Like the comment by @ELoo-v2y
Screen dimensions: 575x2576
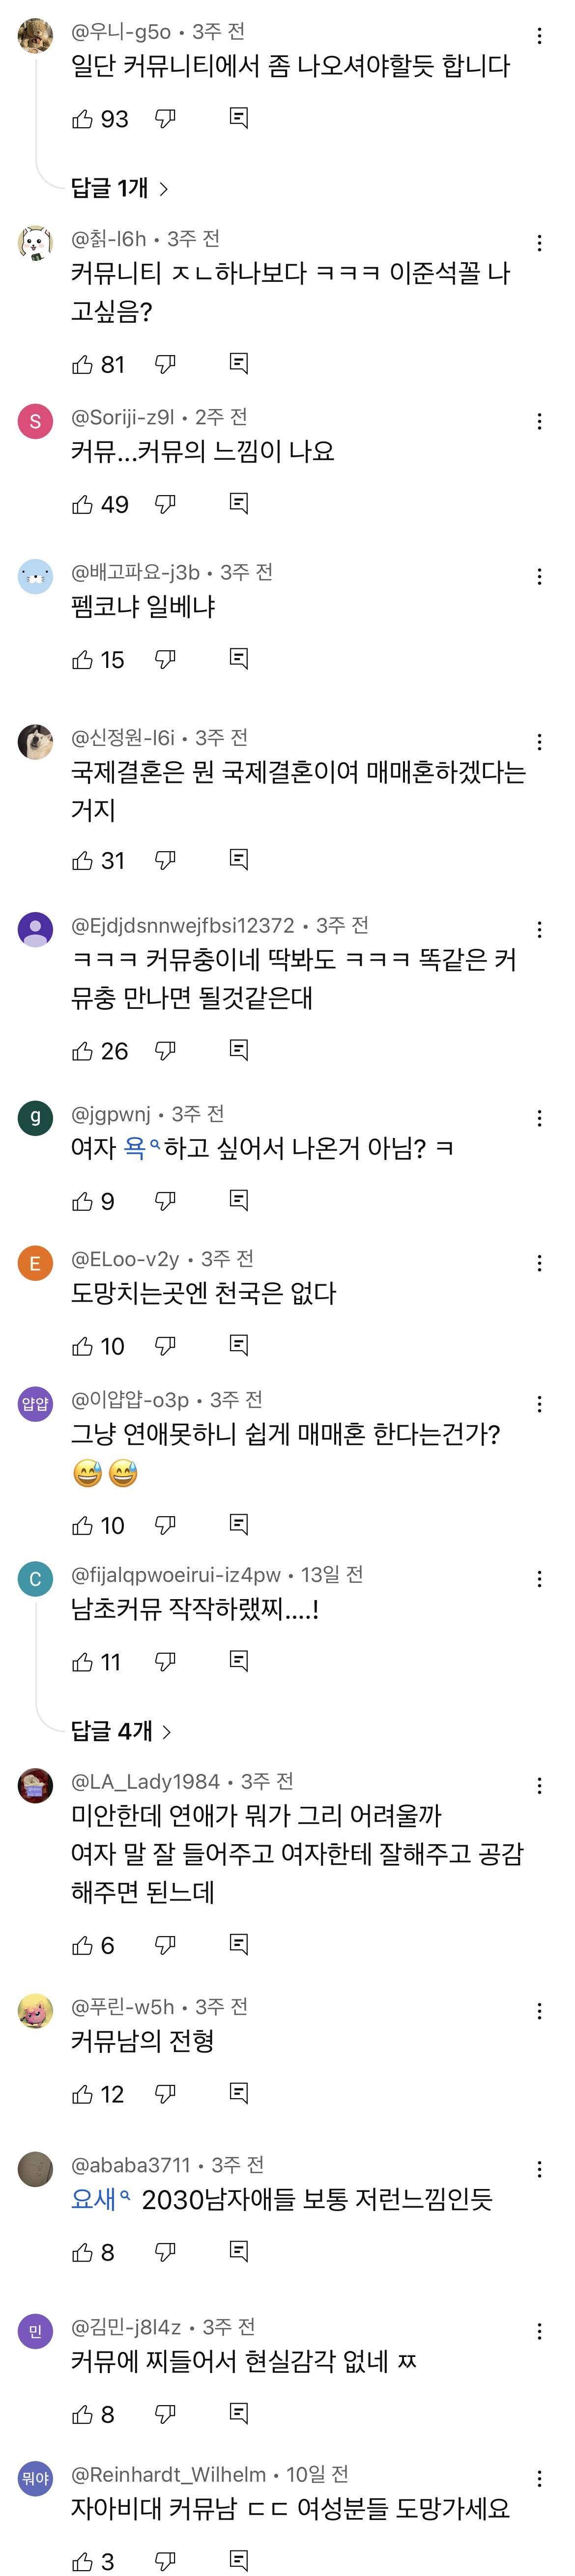point(83,1346)
